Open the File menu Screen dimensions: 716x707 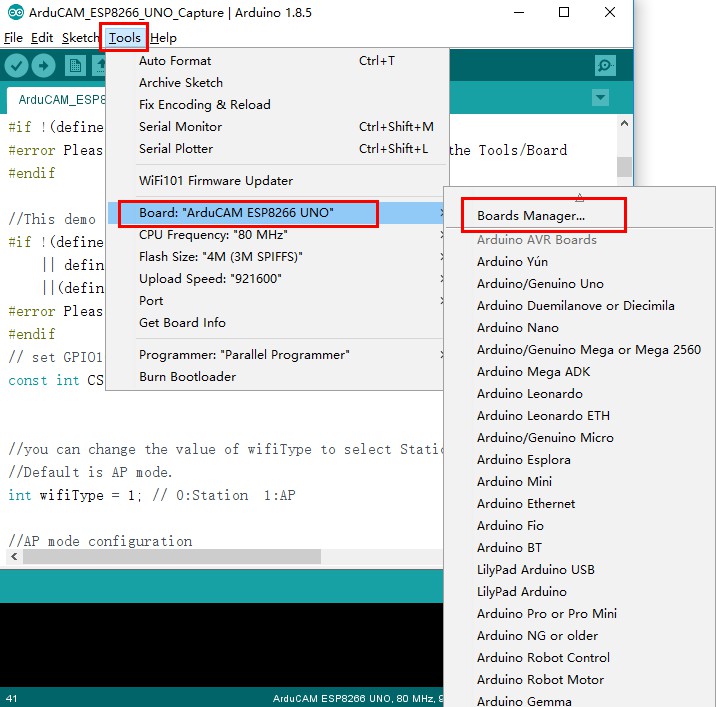(x=13, y=38)
